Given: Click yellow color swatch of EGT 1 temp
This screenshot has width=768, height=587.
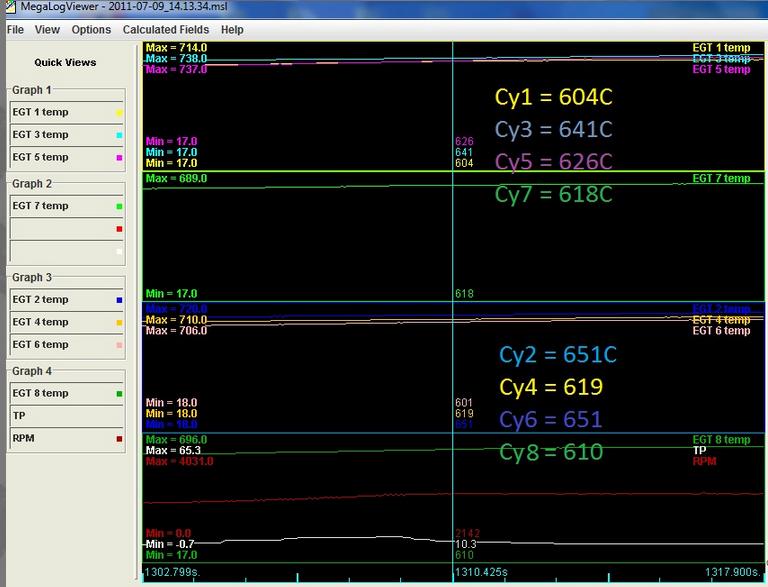Looking at the screenshot, I should click(119, 113).
